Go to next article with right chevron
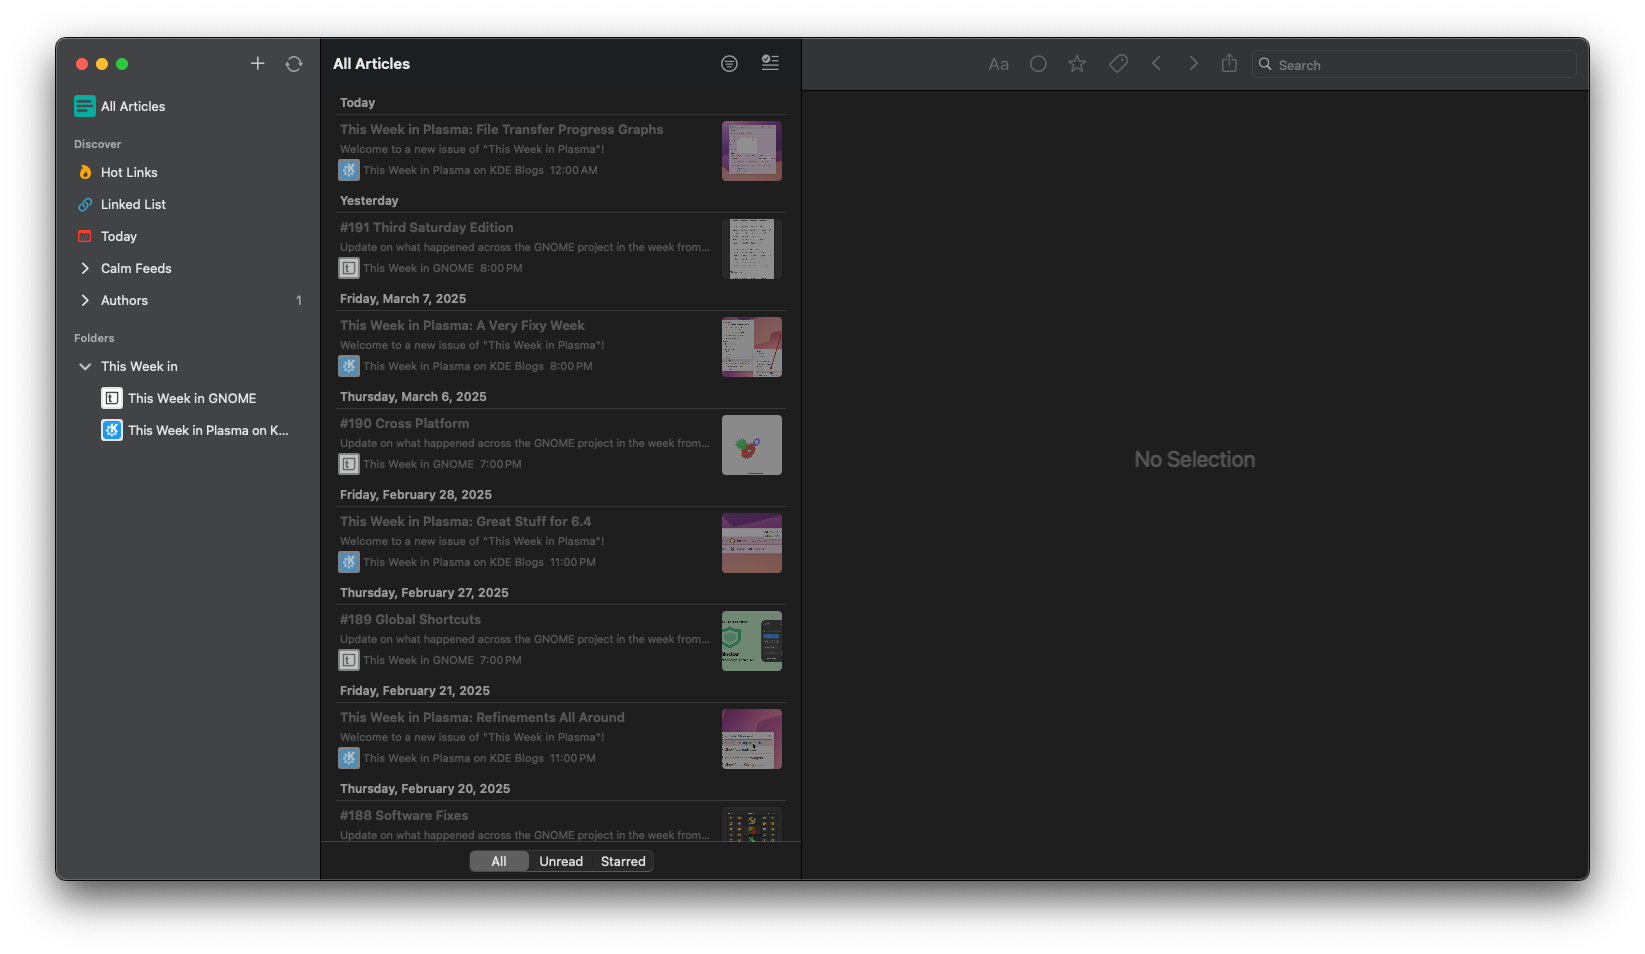 [x=1193, y=64]
